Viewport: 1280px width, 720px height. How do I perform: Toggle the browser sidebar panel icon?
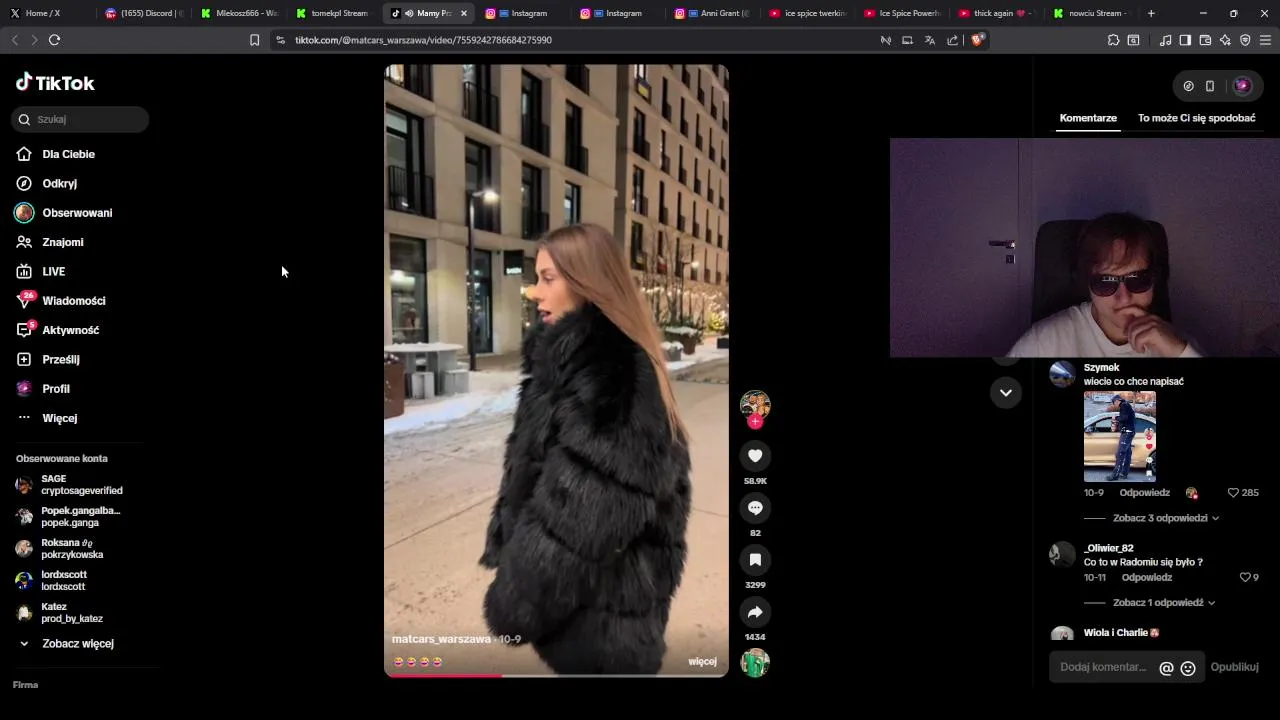coord(1185,40)
